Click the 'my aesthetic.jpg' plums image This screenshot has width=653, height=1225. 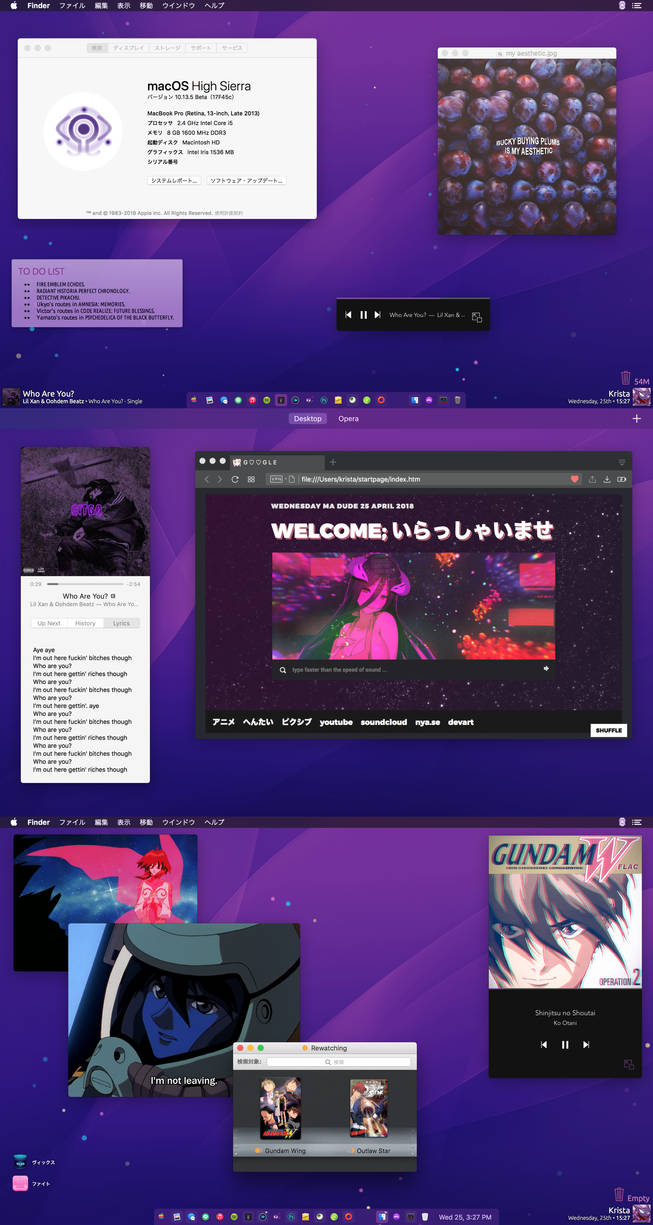point(527,146)
